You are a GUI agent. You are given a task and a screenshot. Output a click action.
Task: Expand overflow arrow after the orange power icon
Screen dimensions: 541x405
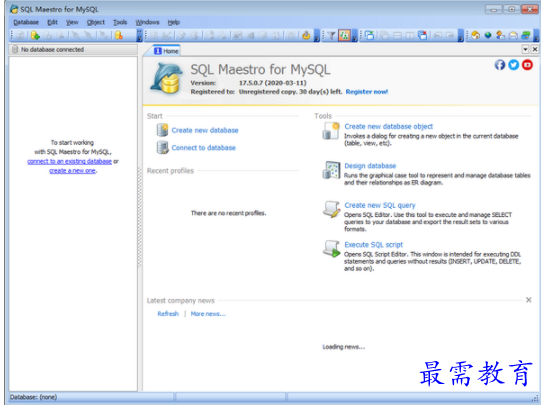317,35
